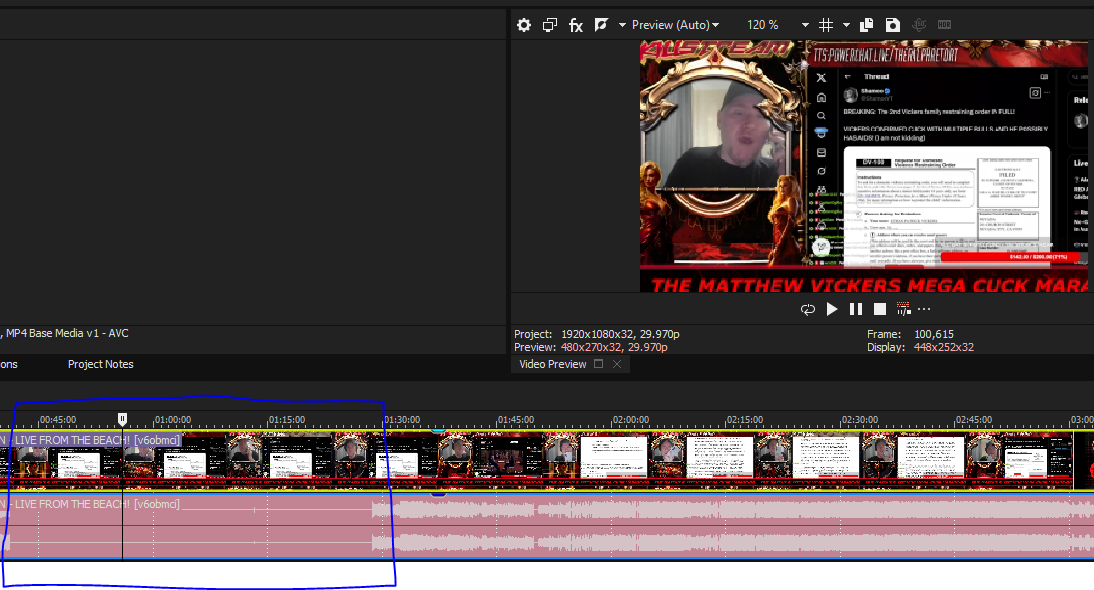Expand split screen view options arrow
Viewport: 1094px width, 590px height.
tap(622, 25)
